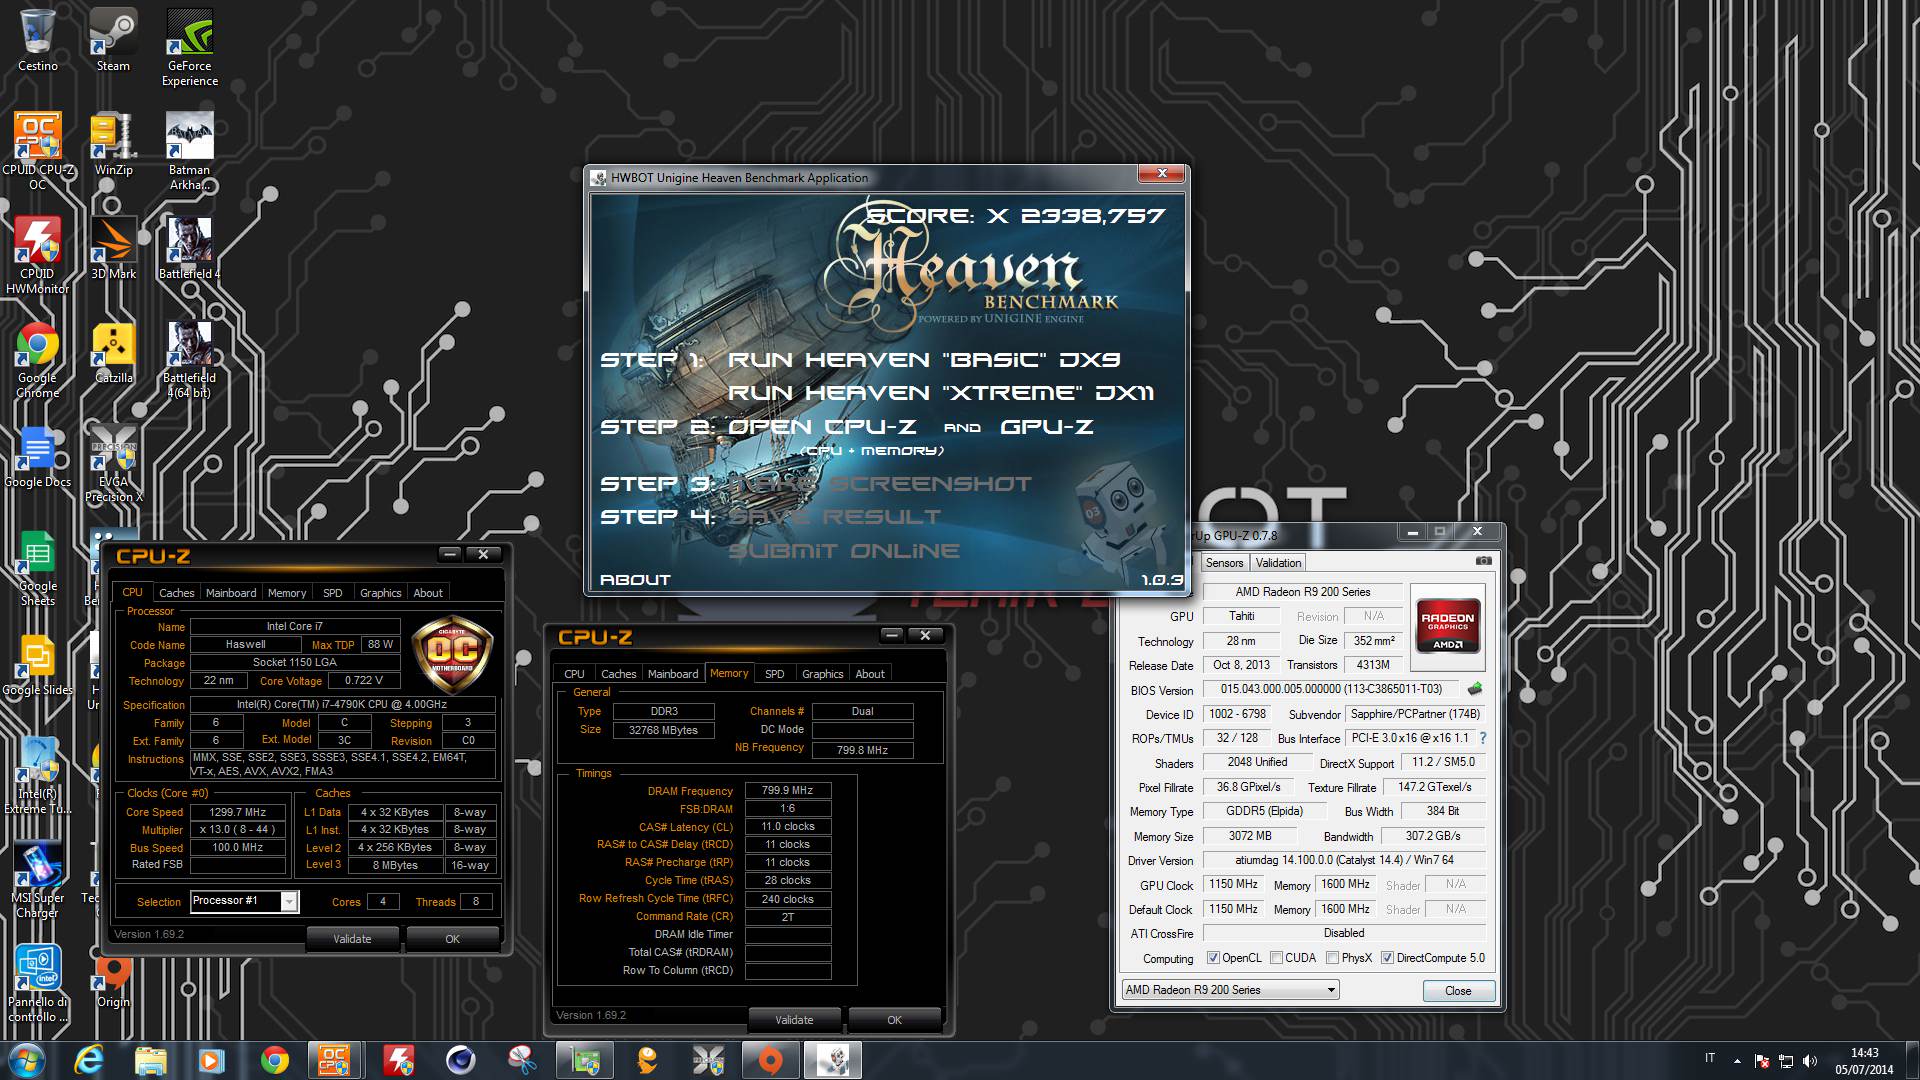Open Google Docs desktop shortcut
This screenshot has width=1920, height=1080.
tap(38, 457)
